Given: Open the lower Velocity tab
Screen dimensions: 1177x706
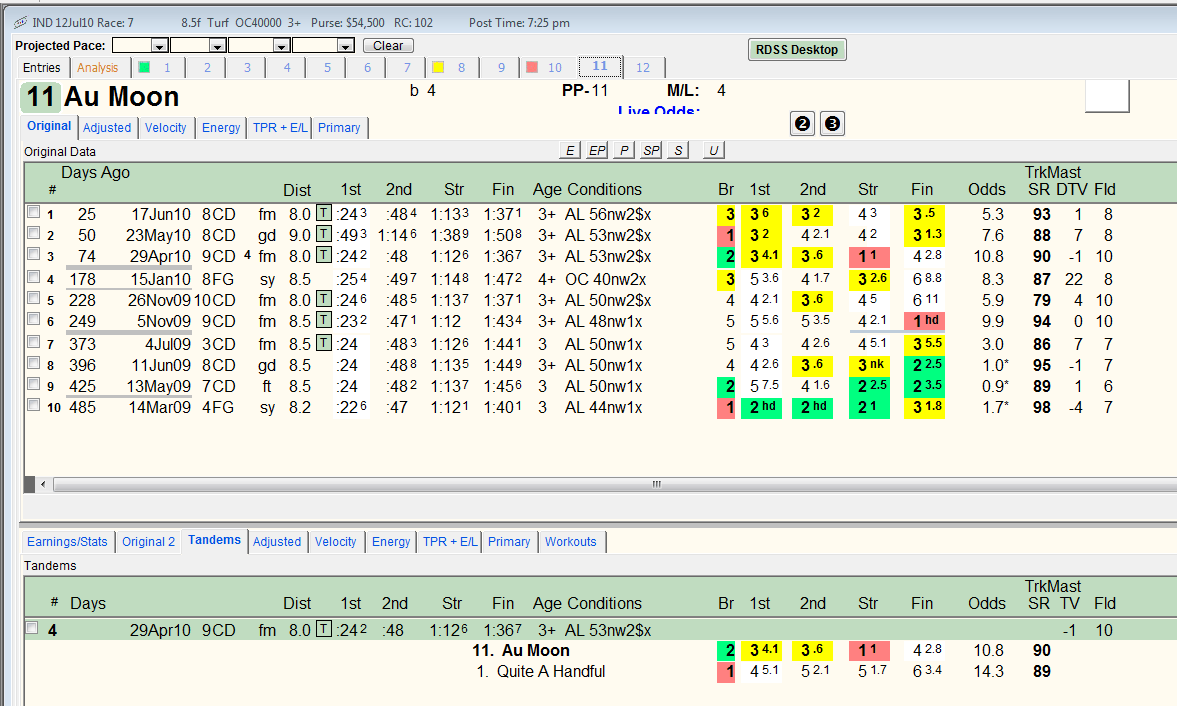Looking at the screenshot, I should click(336, 542).
